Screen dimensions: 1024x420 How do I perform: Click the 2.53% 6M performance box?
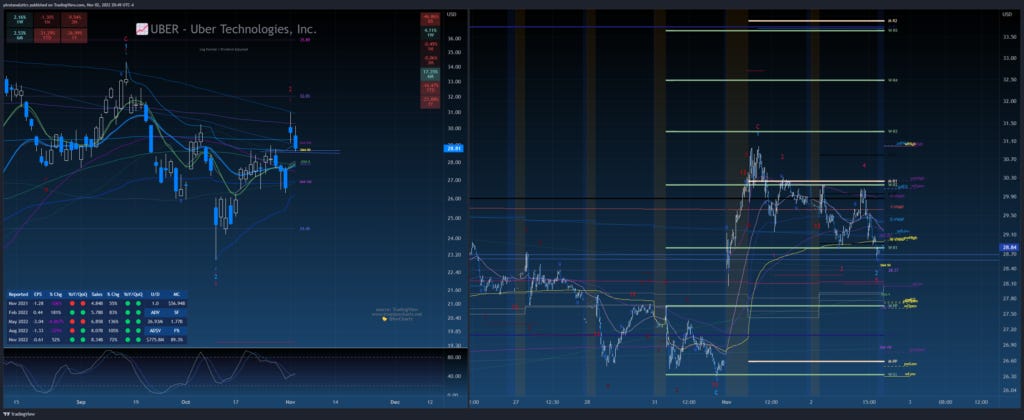20,34
